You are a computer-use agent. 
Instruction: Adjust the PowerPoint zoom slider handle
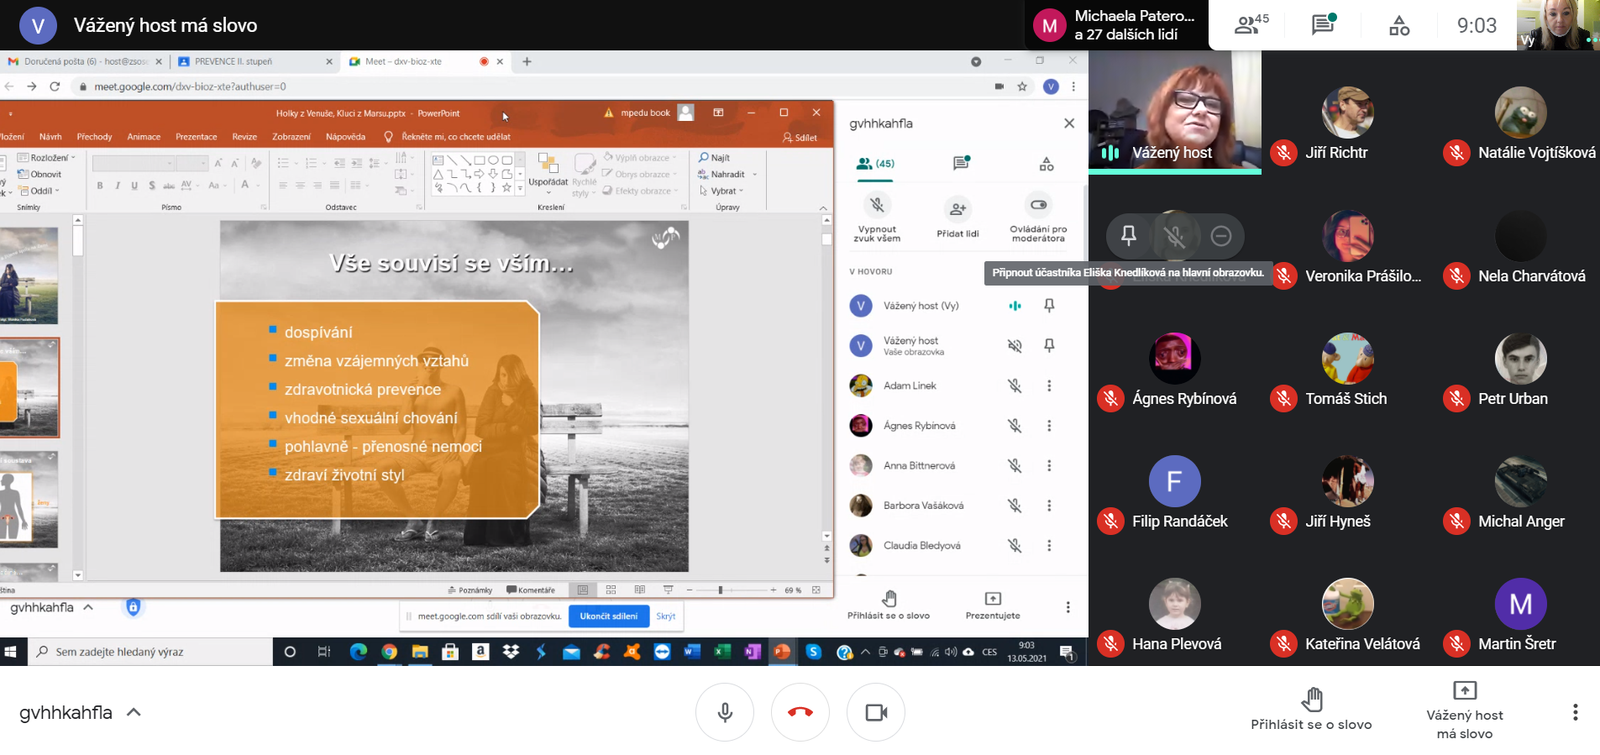[x=720, y=590]
